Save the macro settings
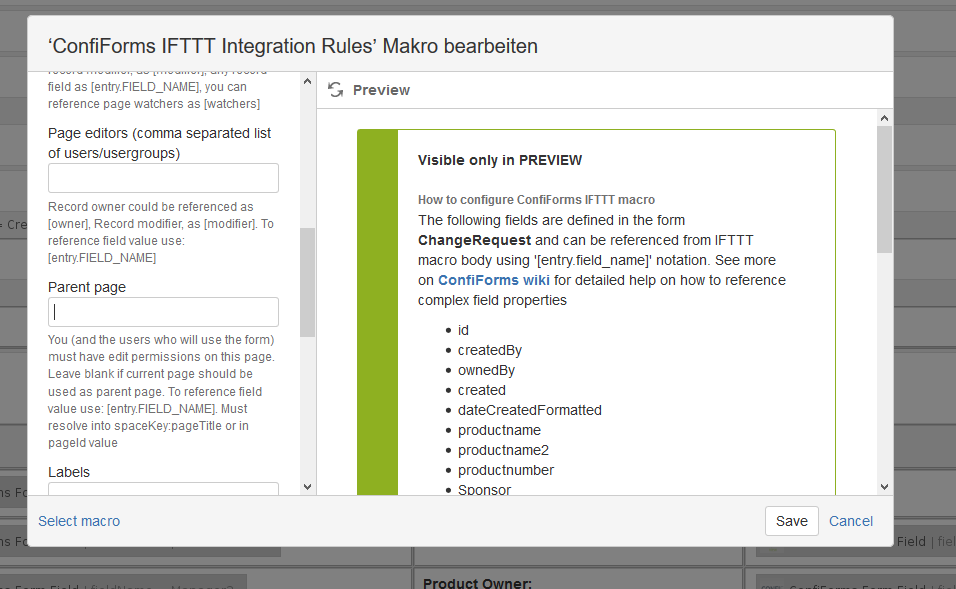 [791, 521]
